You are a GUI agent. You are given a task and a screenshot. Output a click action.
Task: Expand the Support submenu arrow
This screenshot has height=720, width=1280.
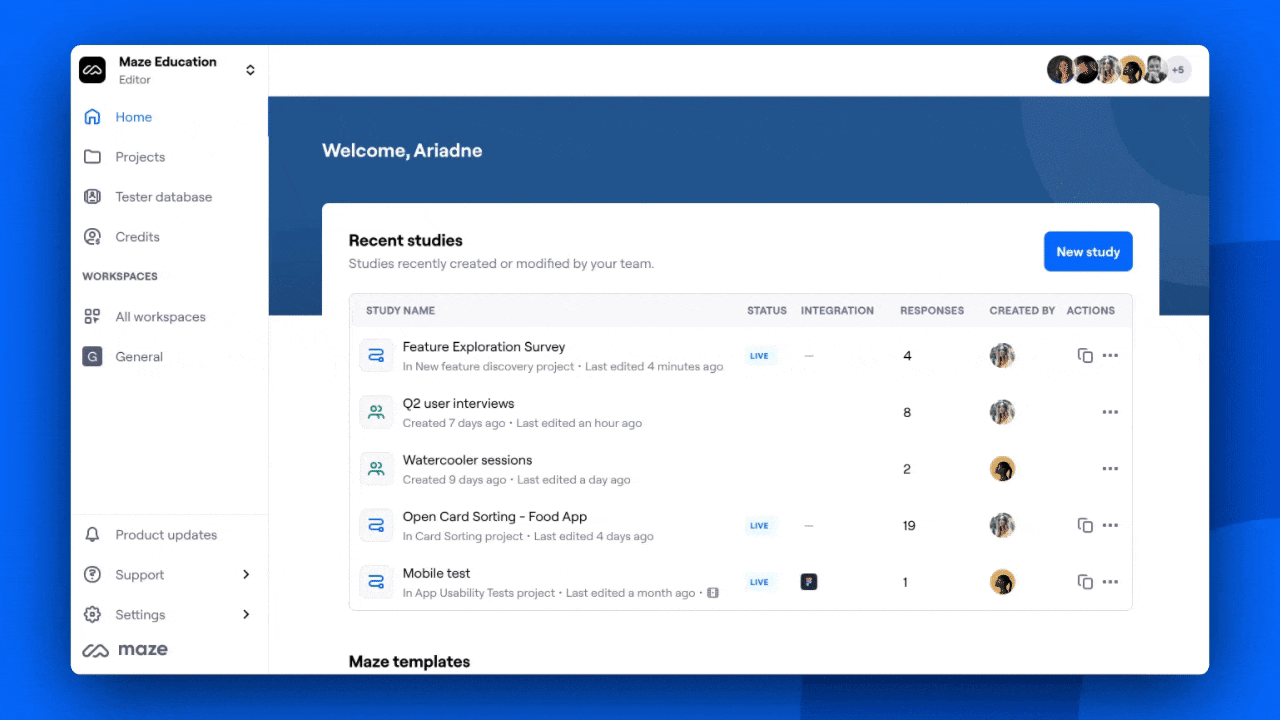click(x=246, y=575)
